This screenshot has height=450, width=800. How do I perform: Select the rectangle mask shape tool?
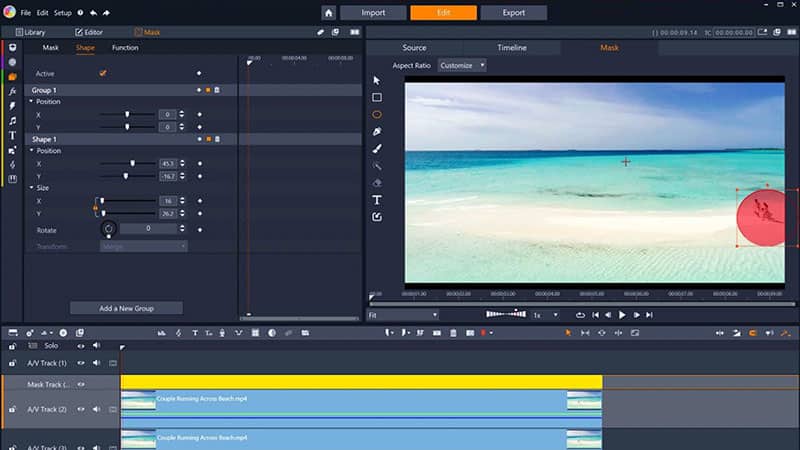(377, 97)
